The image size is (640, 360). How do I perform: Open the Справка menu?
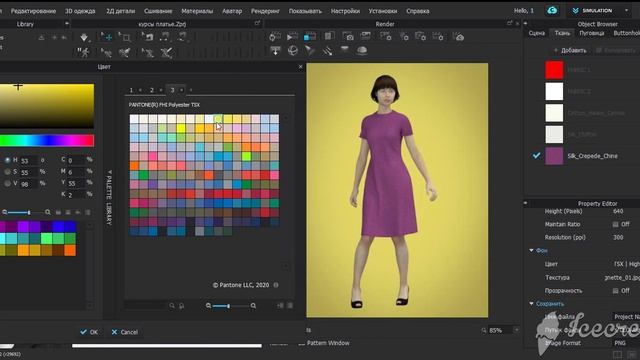coord(418,11)
